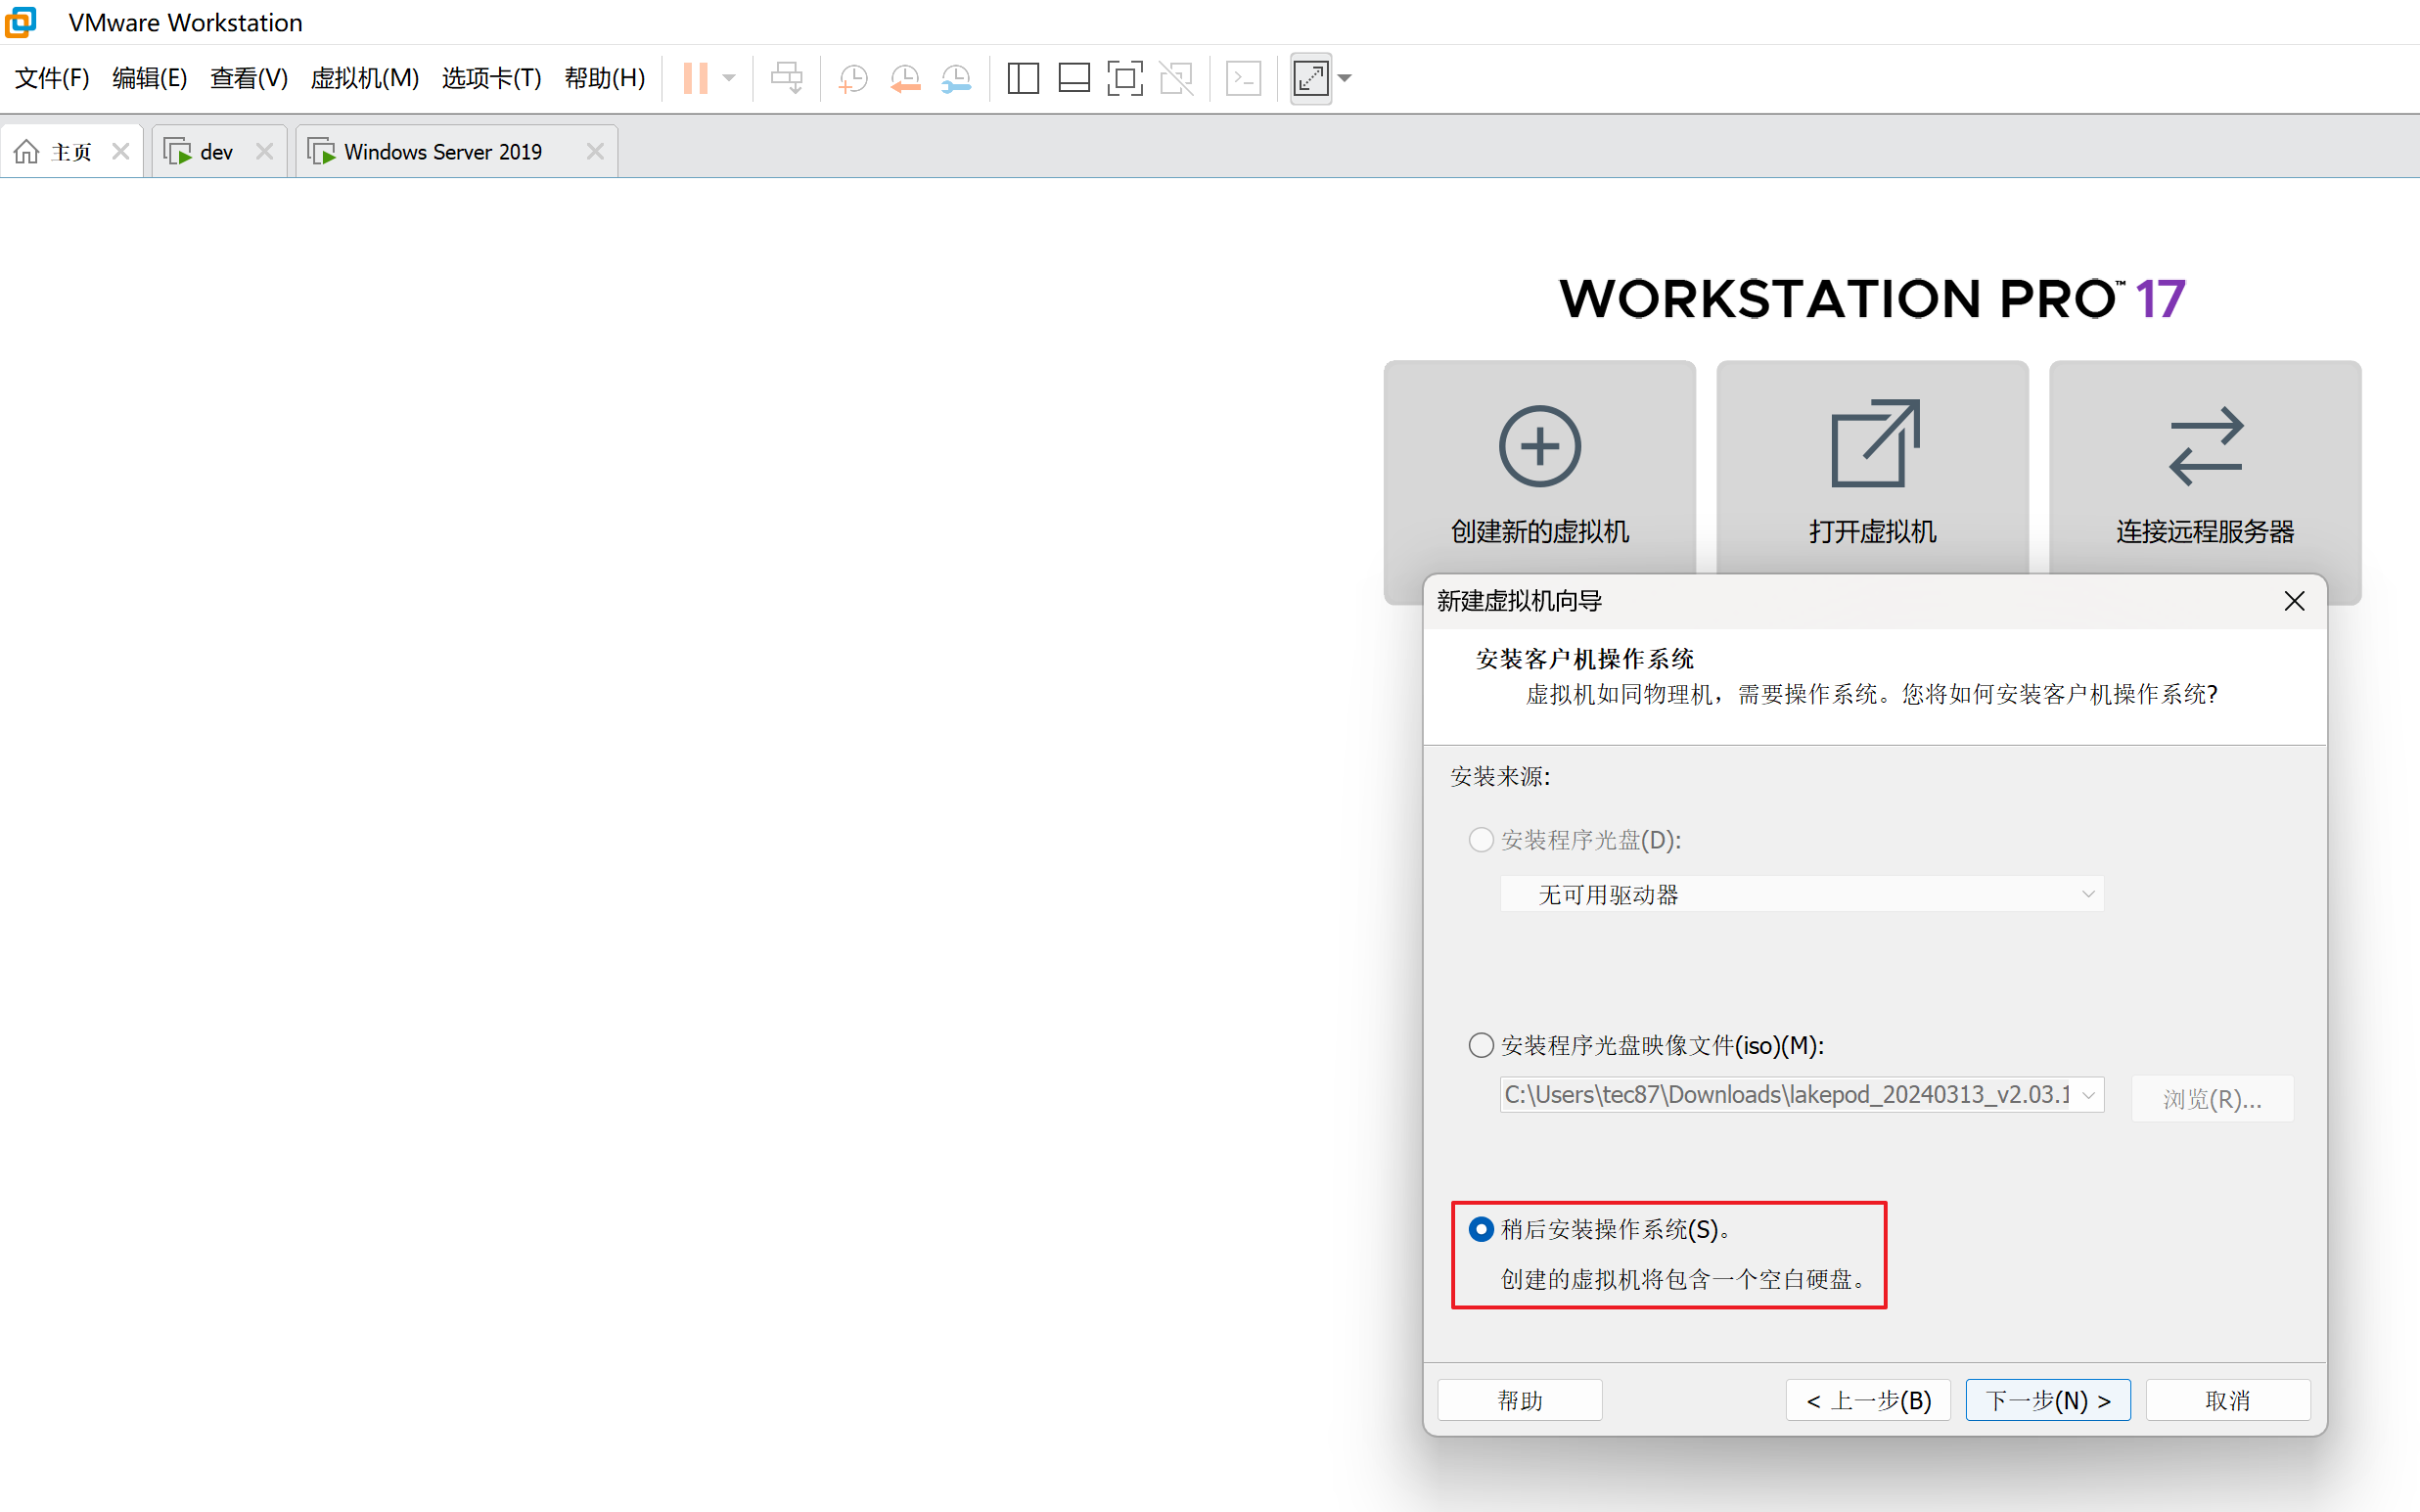Viewport: 2420px width, 1512px height.
Task: Click the 安装来源: label
Action: click(x=1500, y=776)
